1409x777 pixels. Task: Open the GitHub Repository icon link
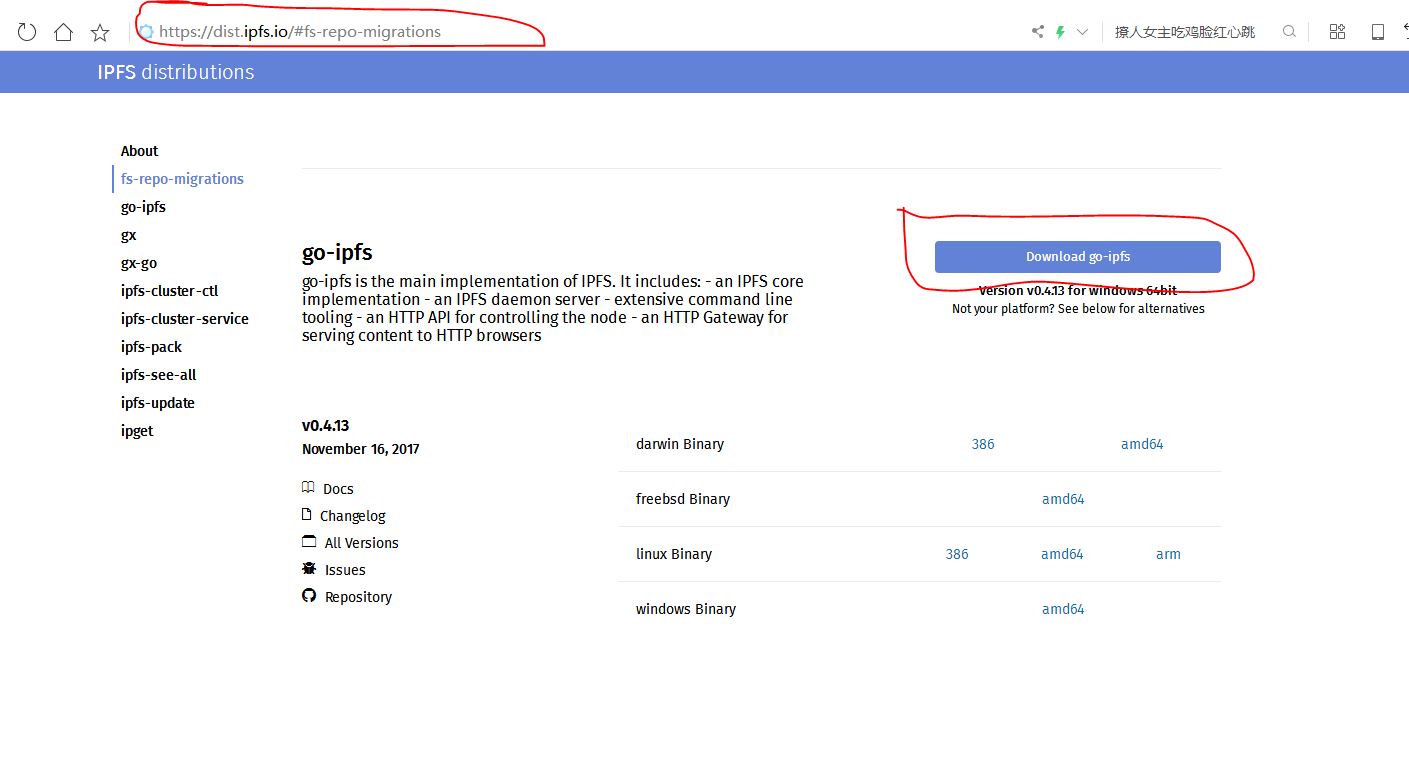tap(309, 596)
